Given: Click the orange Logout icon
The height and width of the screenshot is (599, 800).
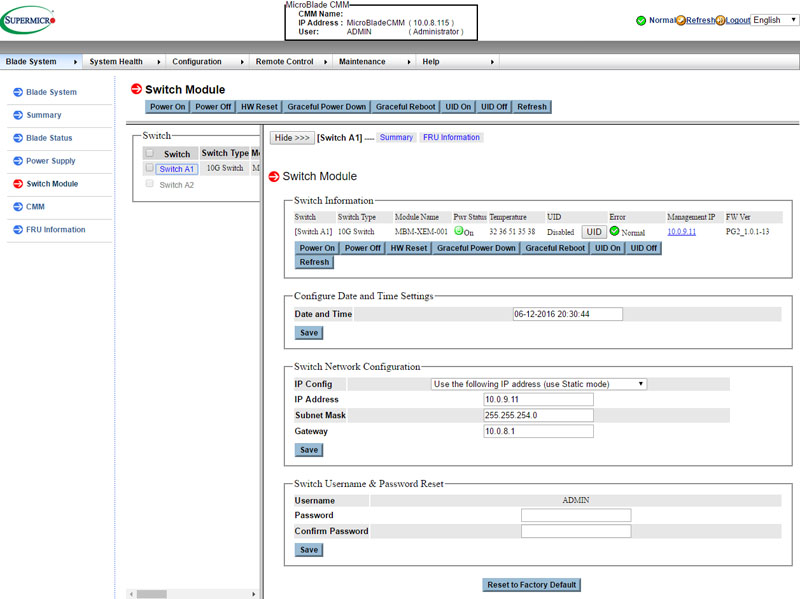Looking at the screenshot, I should pyautogui.click(x=720, y=20).
